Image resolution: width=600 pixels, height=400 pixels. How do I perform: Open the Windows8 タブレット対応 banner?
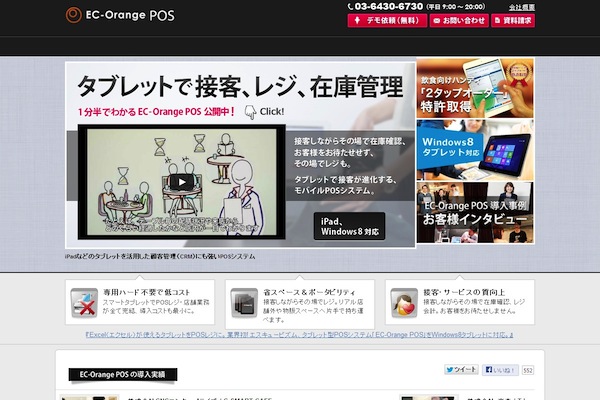coord(475,150)
